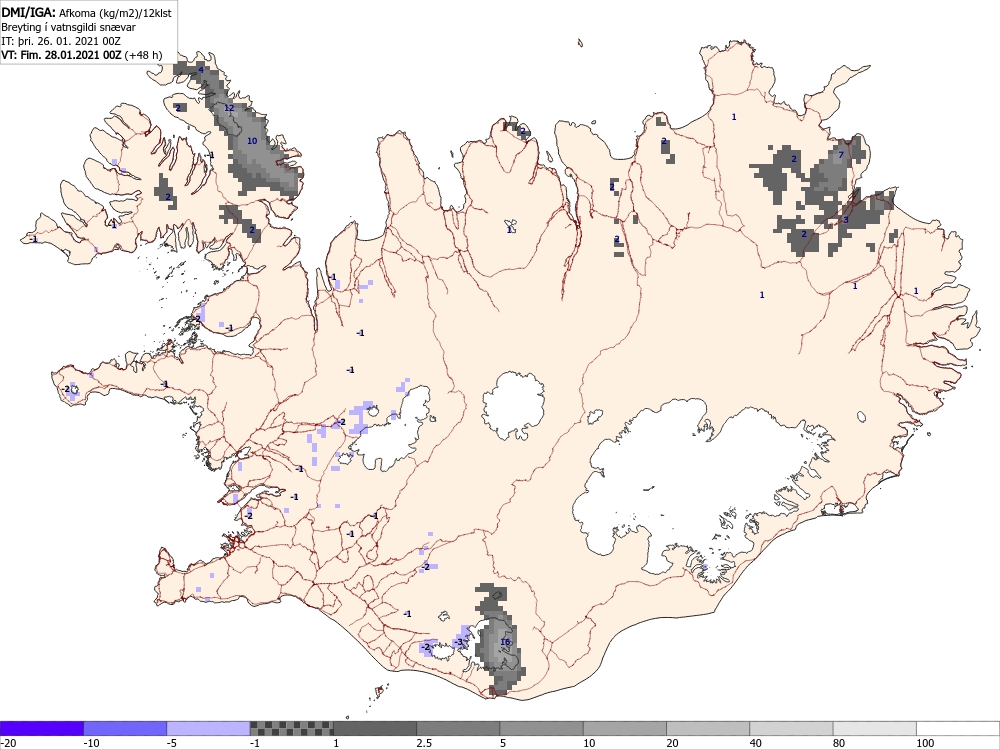The width and height of the screenshot is (1000, 750).
Task: Click the "100" legend label
Action: pyautogui.click(x=925, y=743)
